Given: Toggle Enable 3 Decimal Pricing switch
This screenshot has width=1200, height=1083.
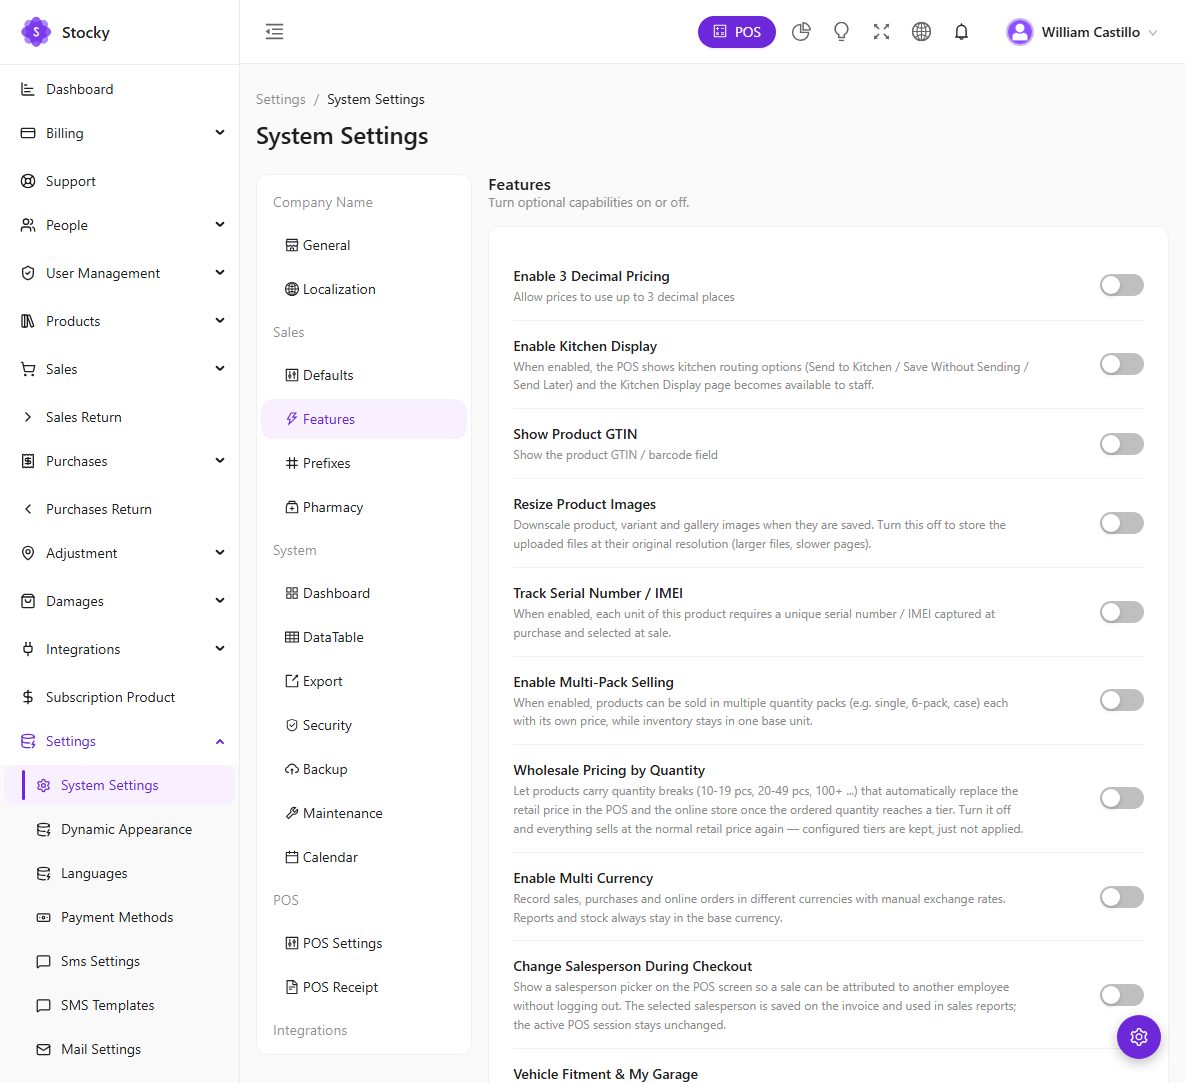Looking at the screenshot, I should pos(1121,285).
